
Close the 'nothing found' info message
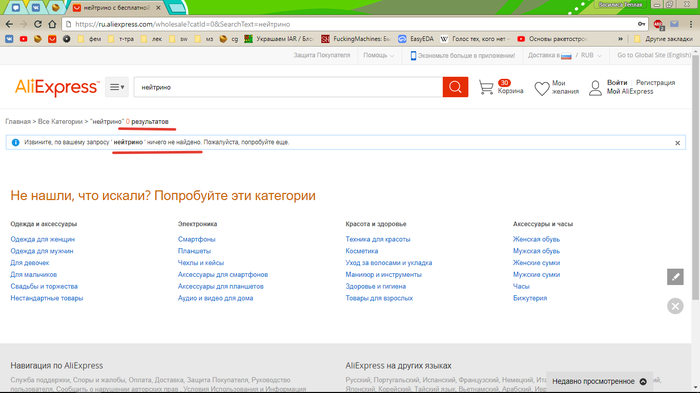pos(677,143)
